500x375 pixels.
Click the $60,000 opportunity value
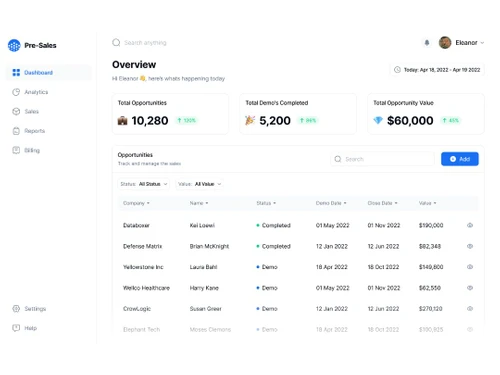point(410,121)
